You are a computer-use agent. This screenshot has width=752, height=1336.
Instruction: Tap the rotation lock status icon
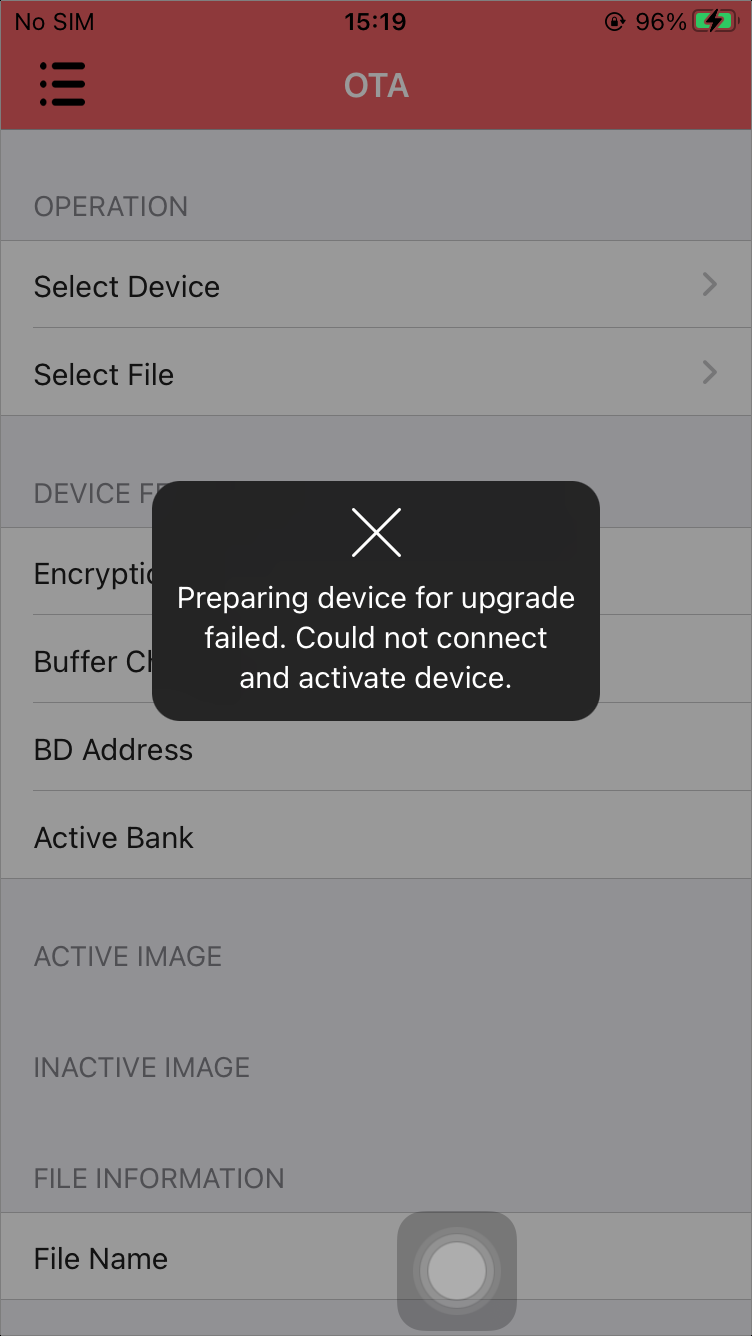[x=615, y=22]
